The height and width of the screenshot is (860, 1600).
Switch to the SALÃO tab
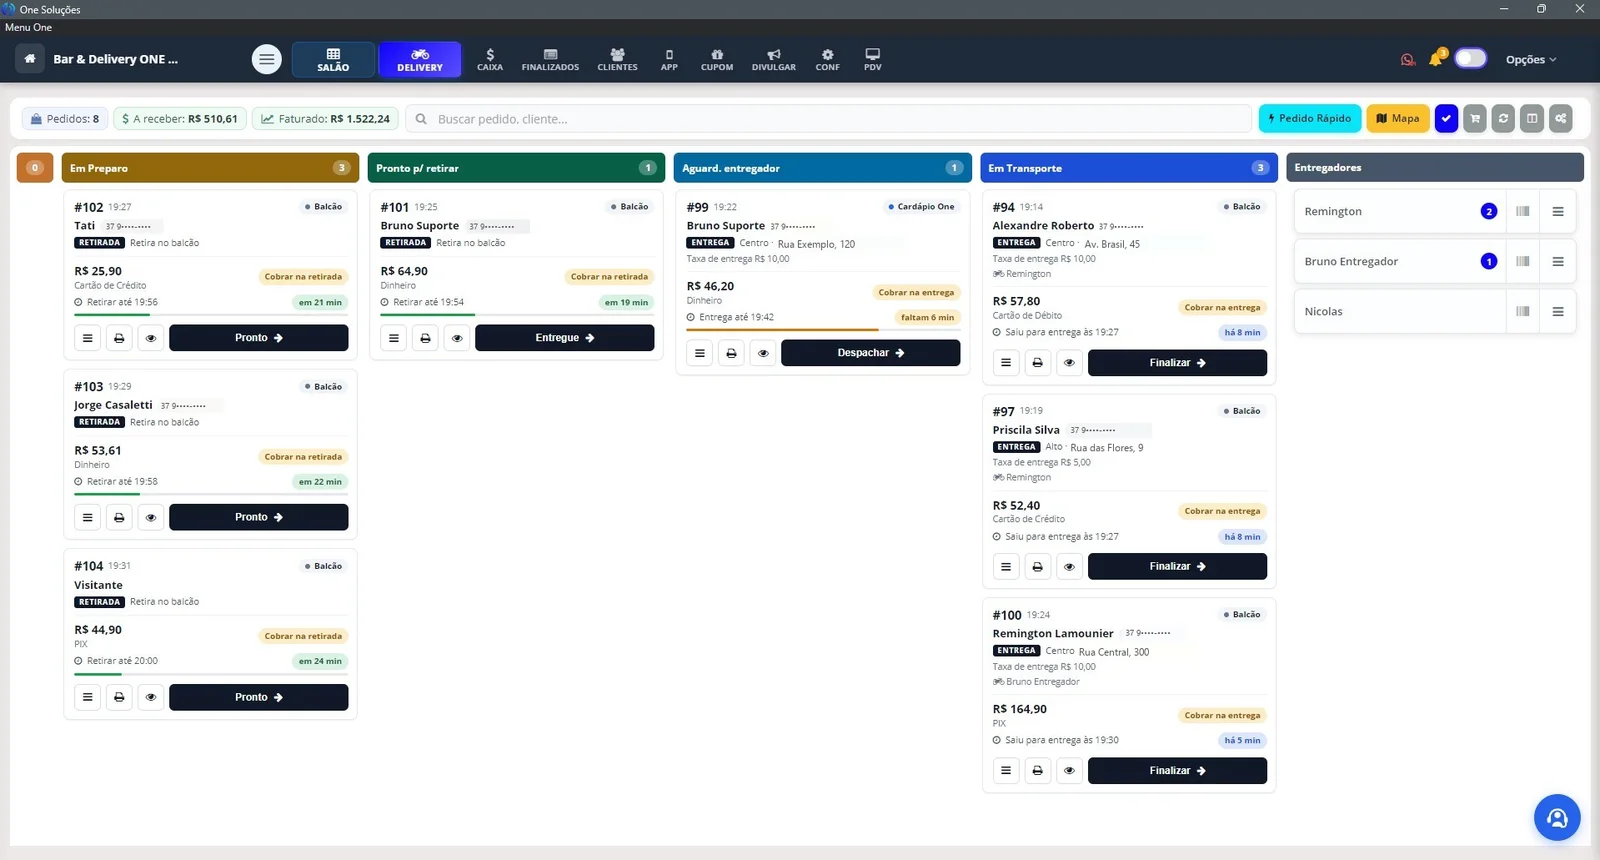[333, 59]
